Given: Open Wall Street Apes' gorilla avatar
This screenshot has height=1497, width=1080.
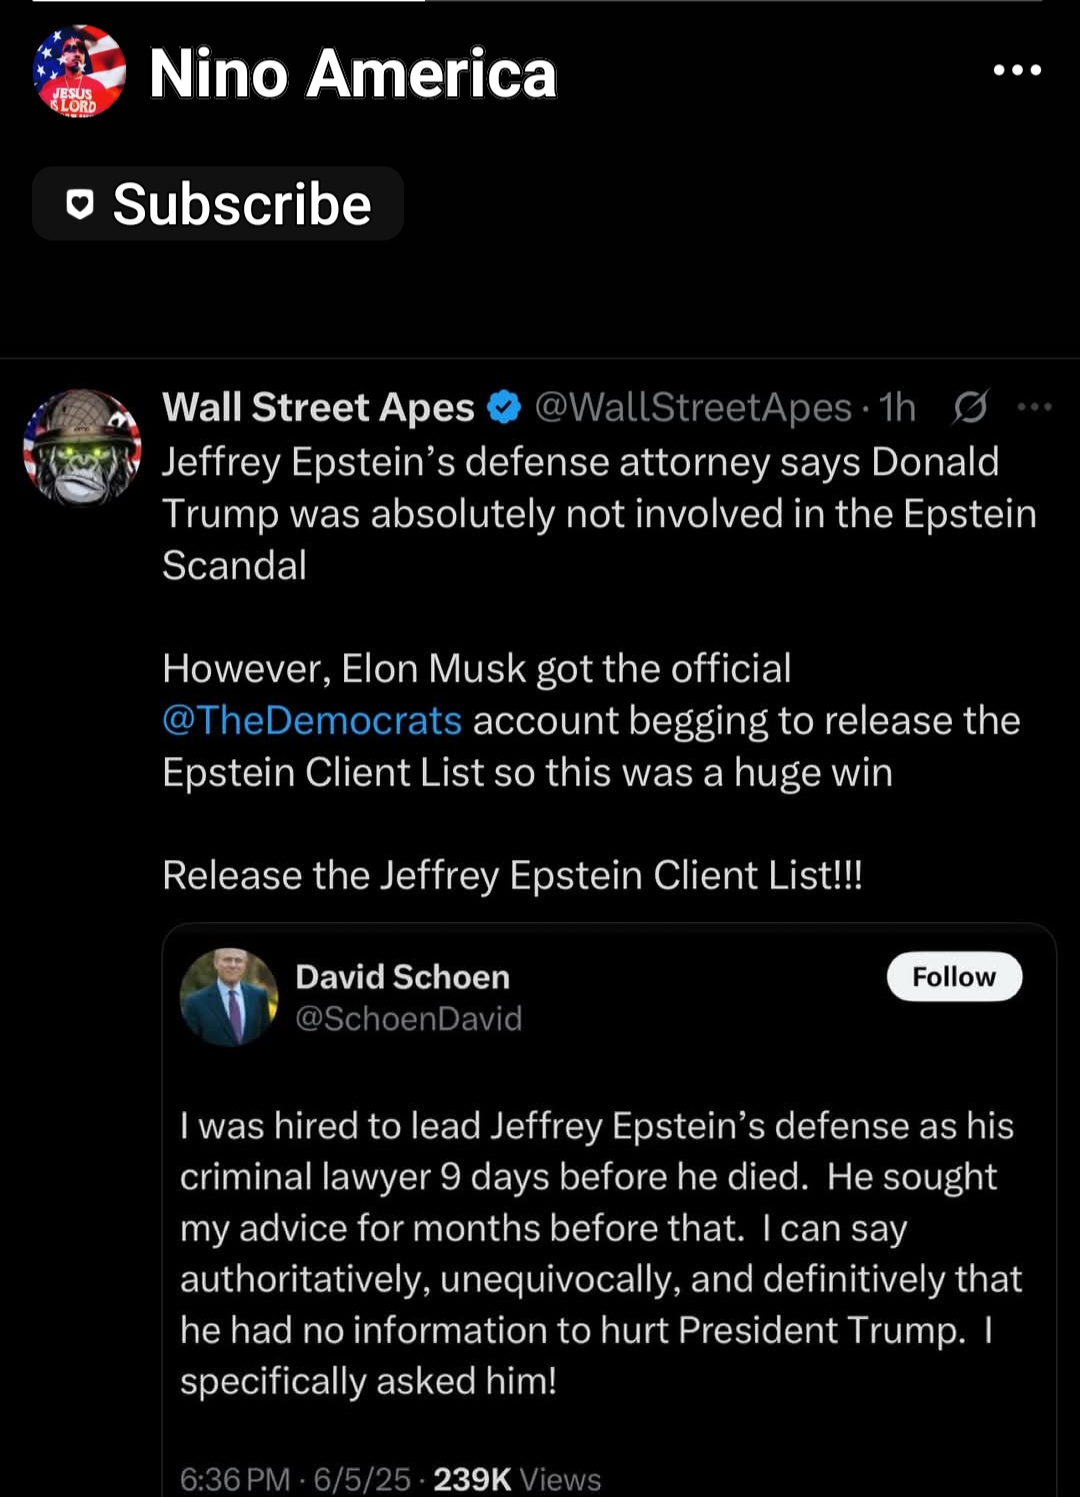Looking at the screenshot, I should [x=82, y=447].
